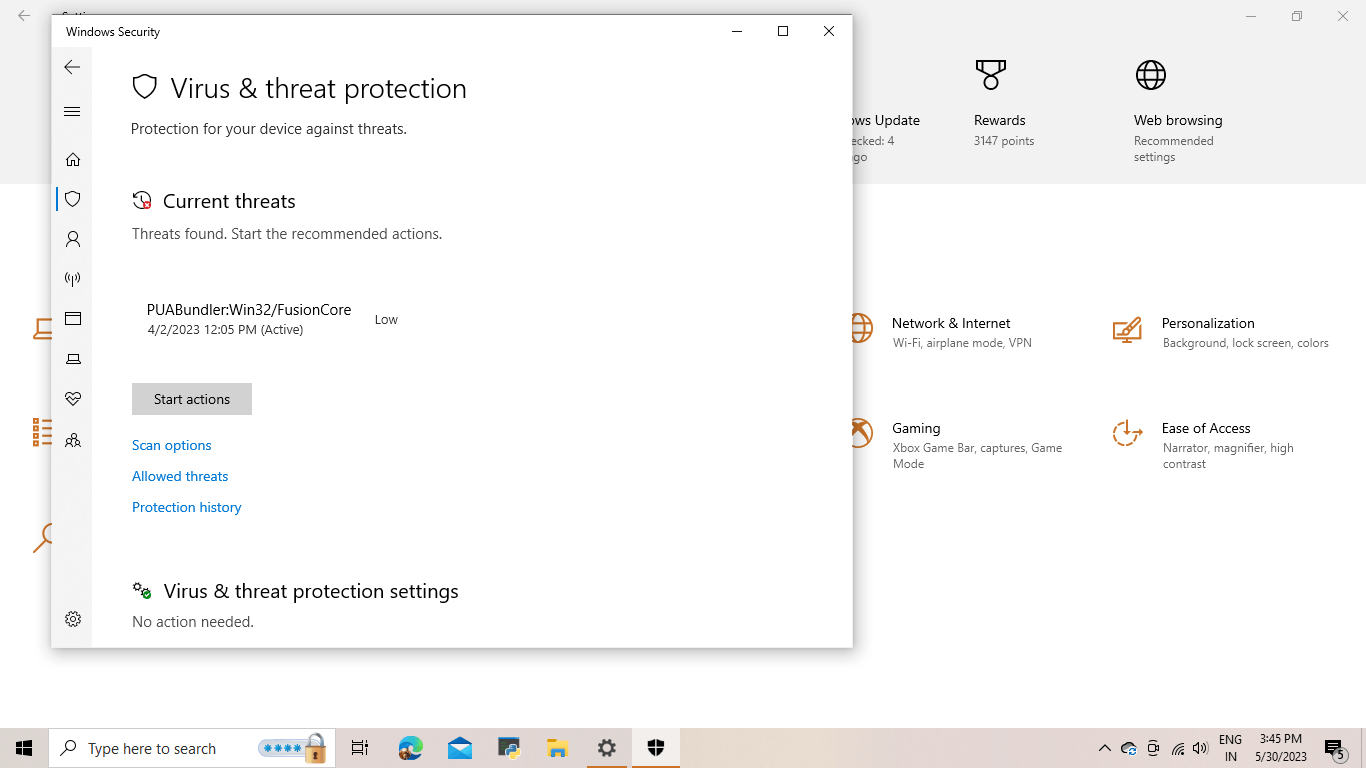
Task: Select Virus & threat protection shield icon
Action: coord(72,199)
